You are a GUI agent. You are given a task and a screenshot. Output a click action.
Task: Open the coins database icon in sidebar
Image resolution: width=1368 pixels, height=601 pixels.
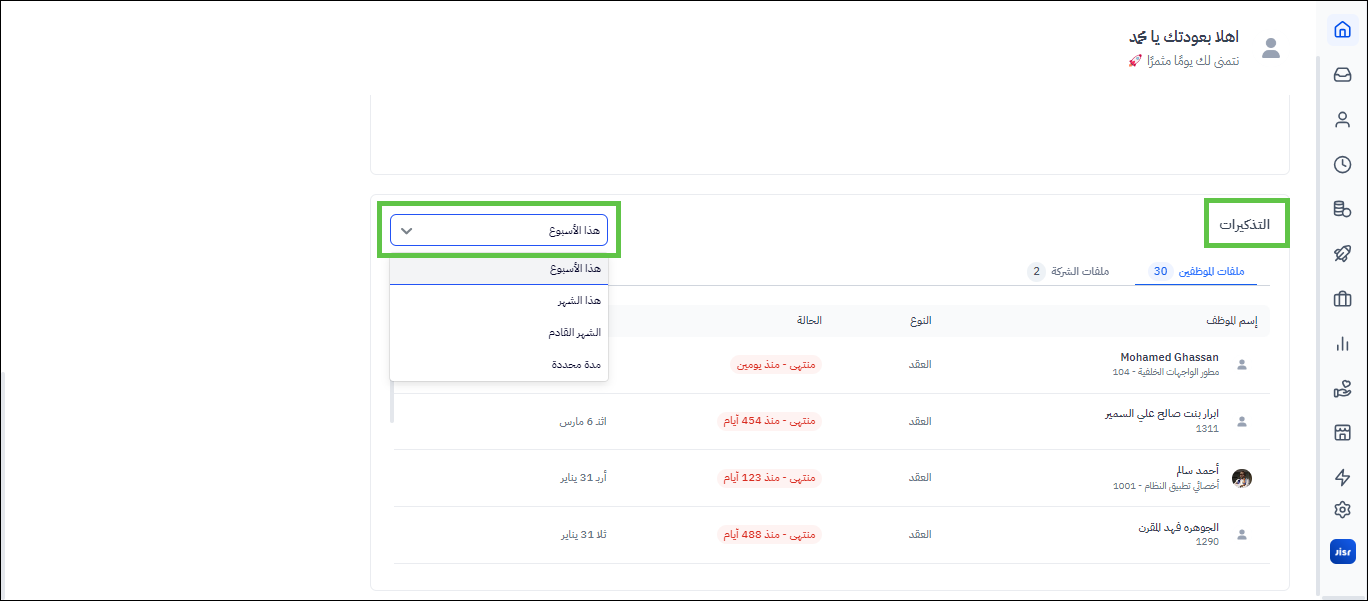[1342, 209]
